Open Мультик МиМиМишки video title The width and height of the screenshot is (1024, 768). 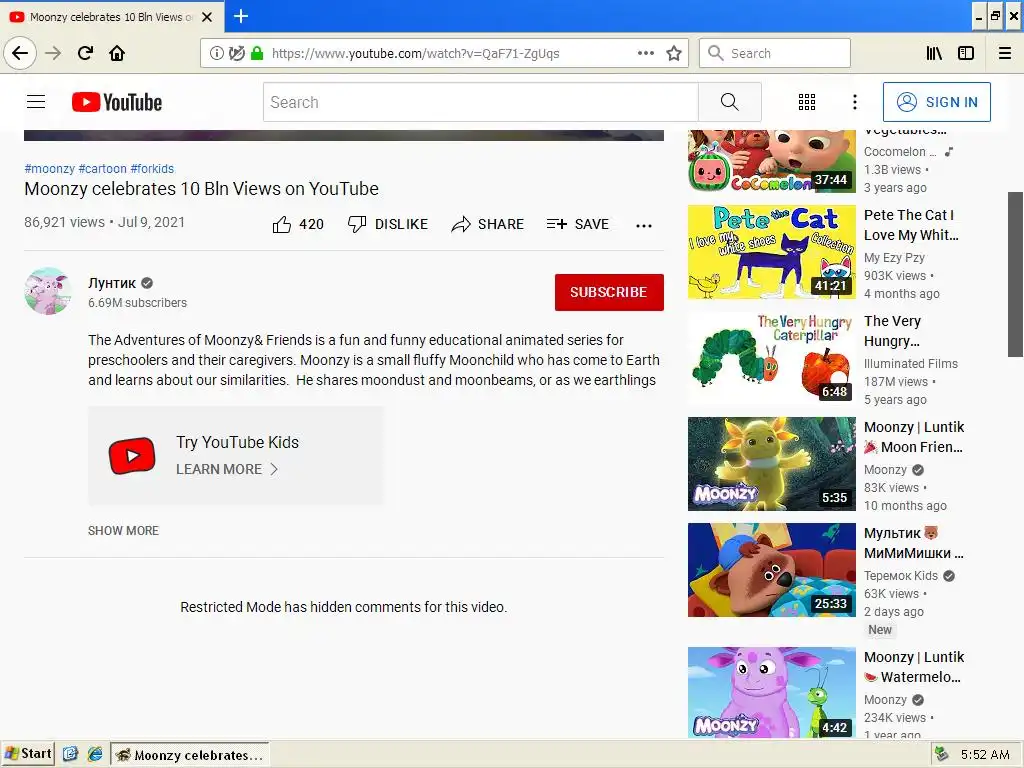[x=914, y=543]
